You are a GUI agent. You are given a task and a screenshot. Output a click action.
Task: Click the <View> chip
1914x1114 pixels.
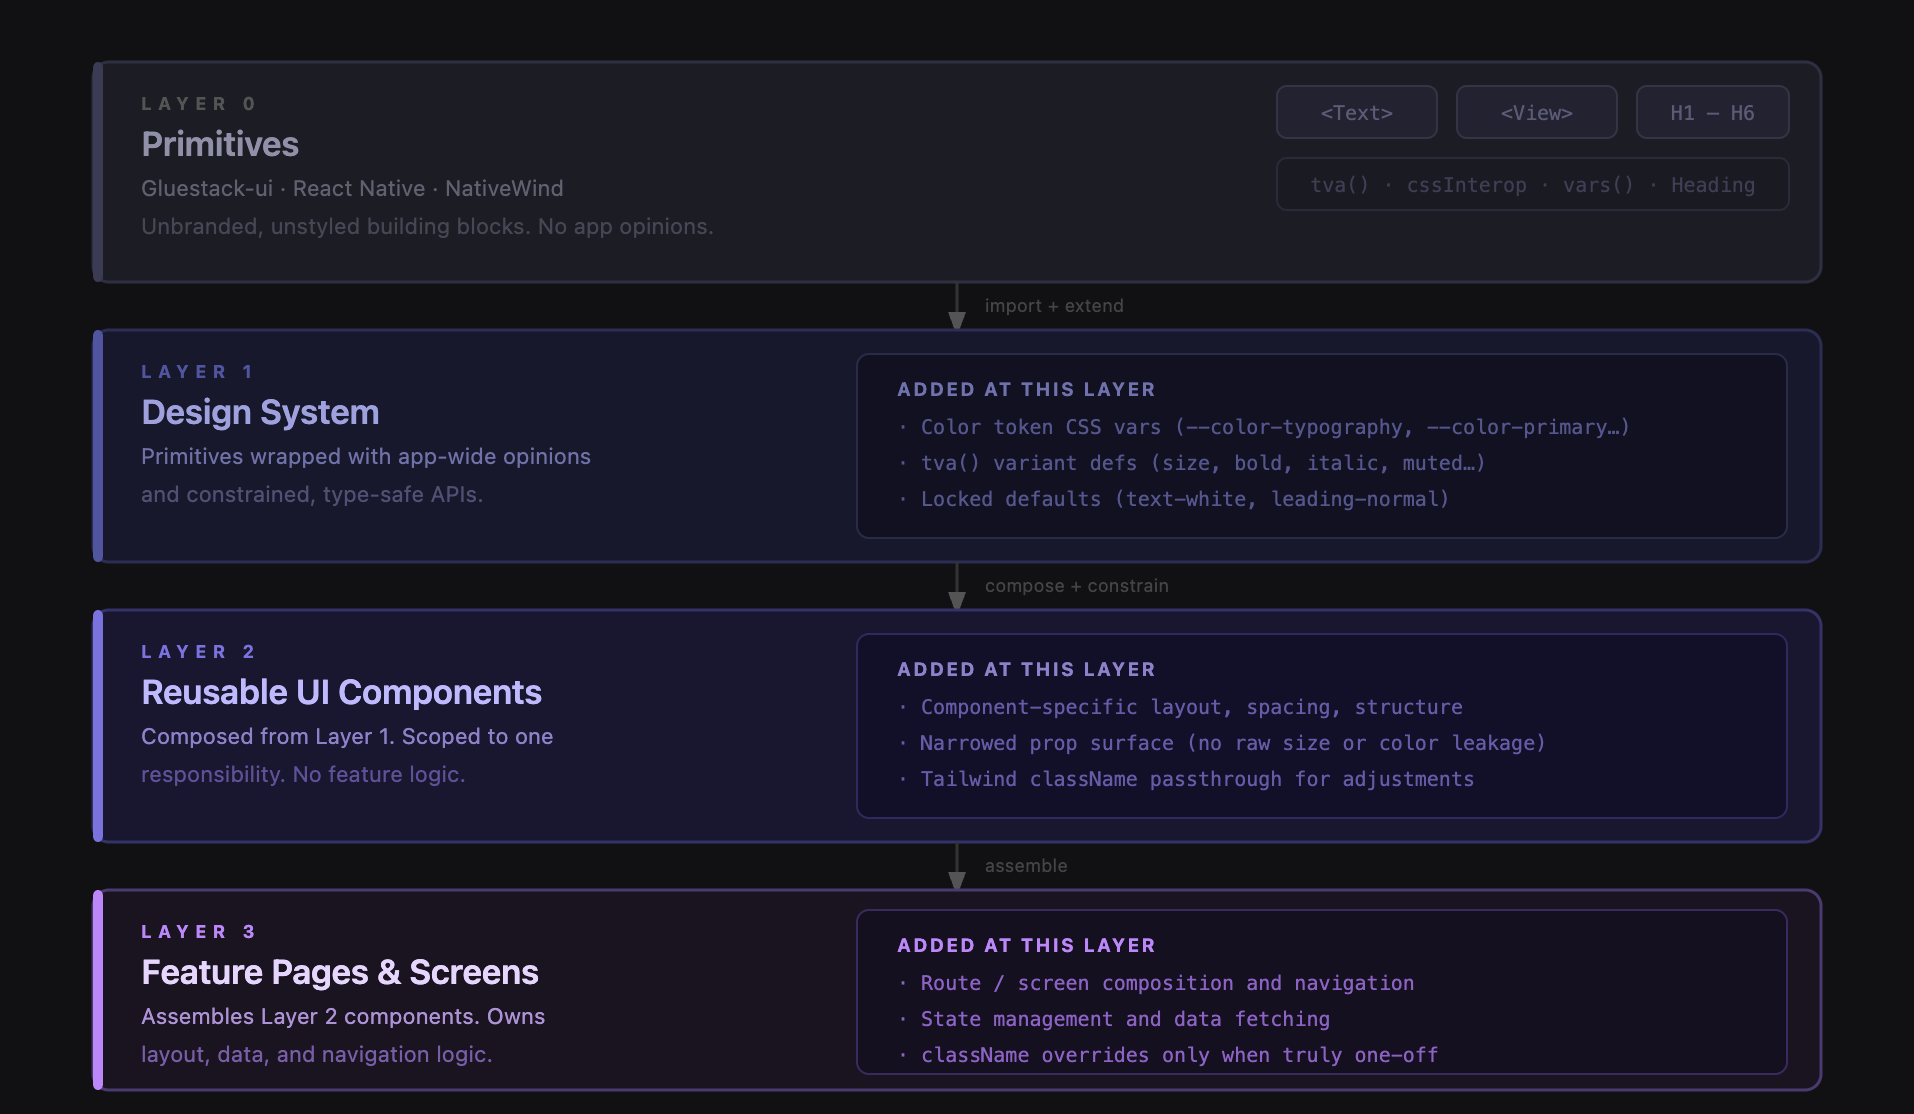coord(1536,112)
